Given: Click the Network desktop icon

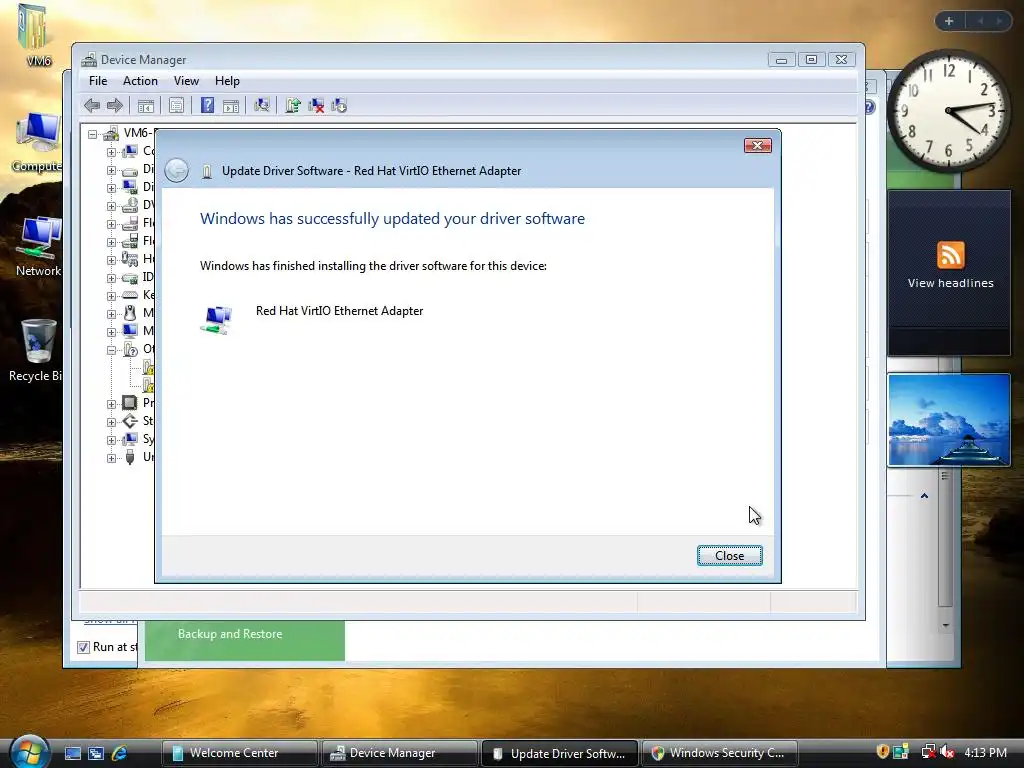Looking at the screenshot, I should 38,247.
